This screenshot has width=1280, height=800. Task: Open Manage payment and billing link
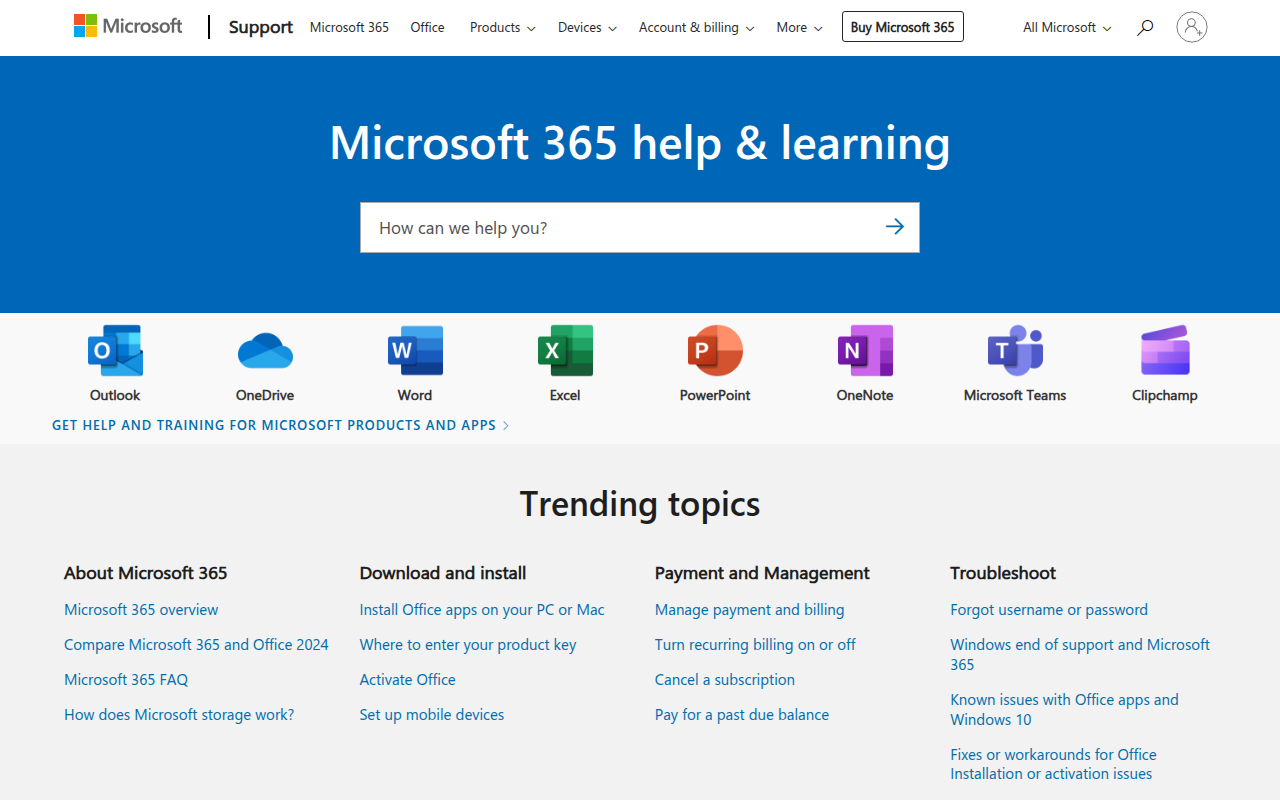point(749,610)
